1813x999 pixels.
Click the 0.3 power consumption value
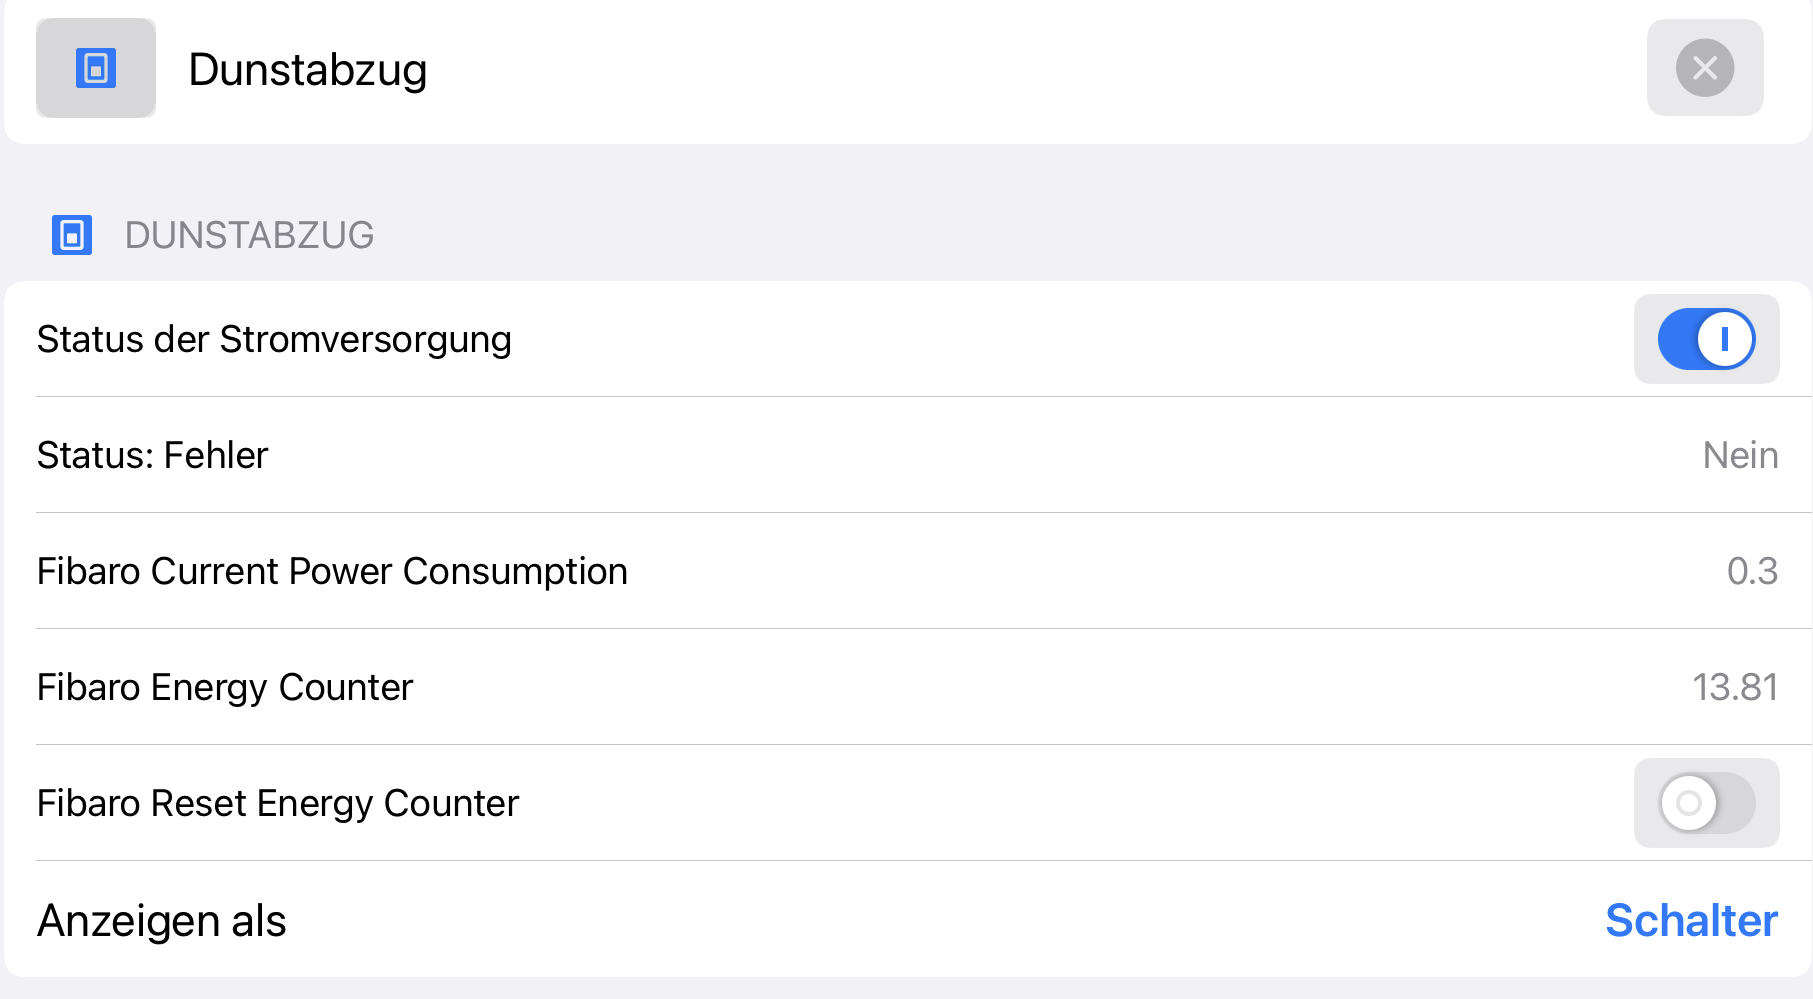click(1752, 571)
